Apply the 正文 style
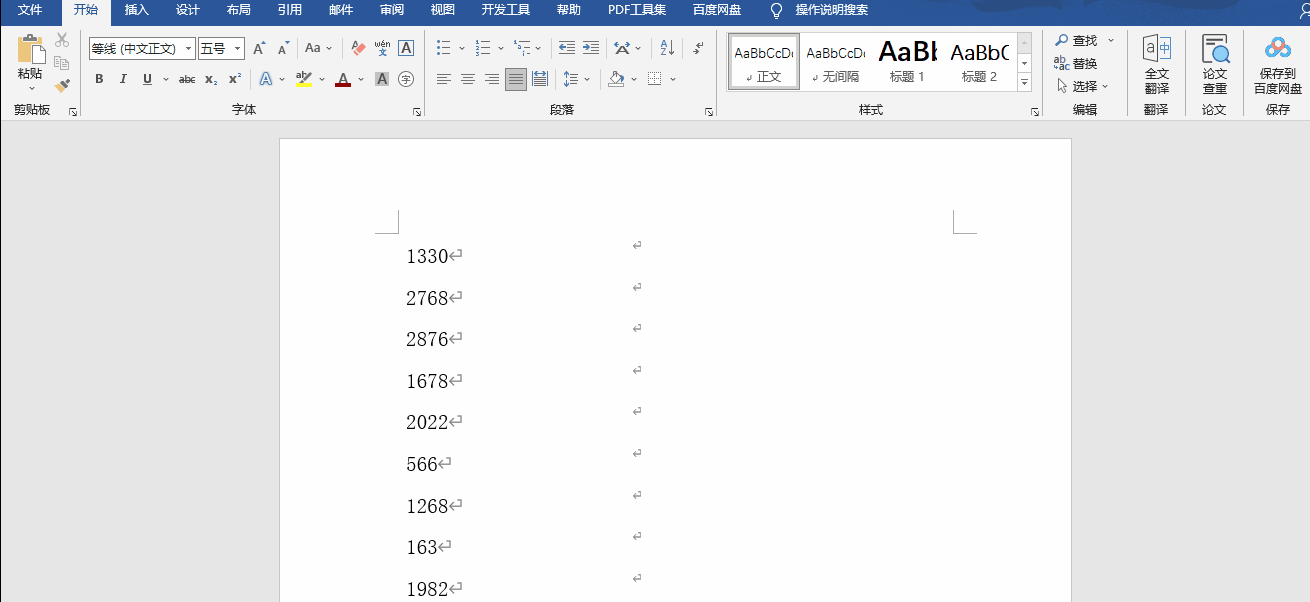This screenshot has height=602, width=1310. [764, 62]
